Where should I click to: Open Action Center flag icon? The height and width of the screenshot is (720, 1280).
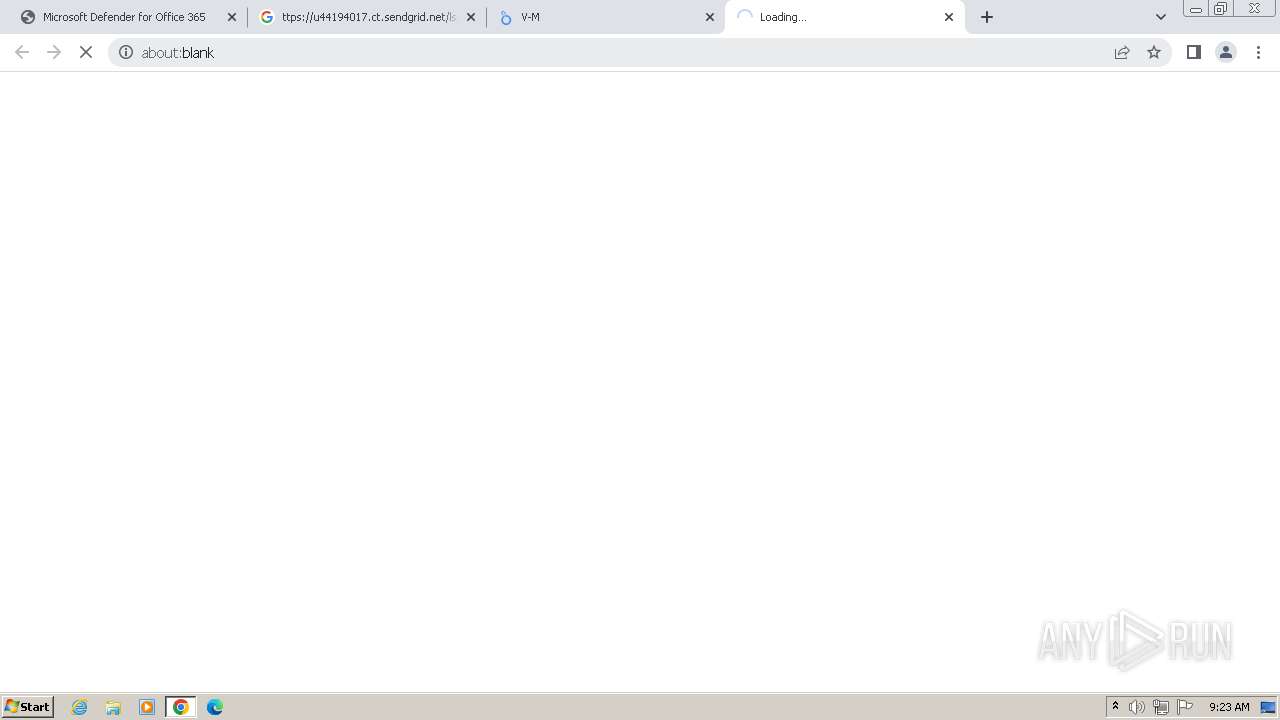tap(1185, 707)
